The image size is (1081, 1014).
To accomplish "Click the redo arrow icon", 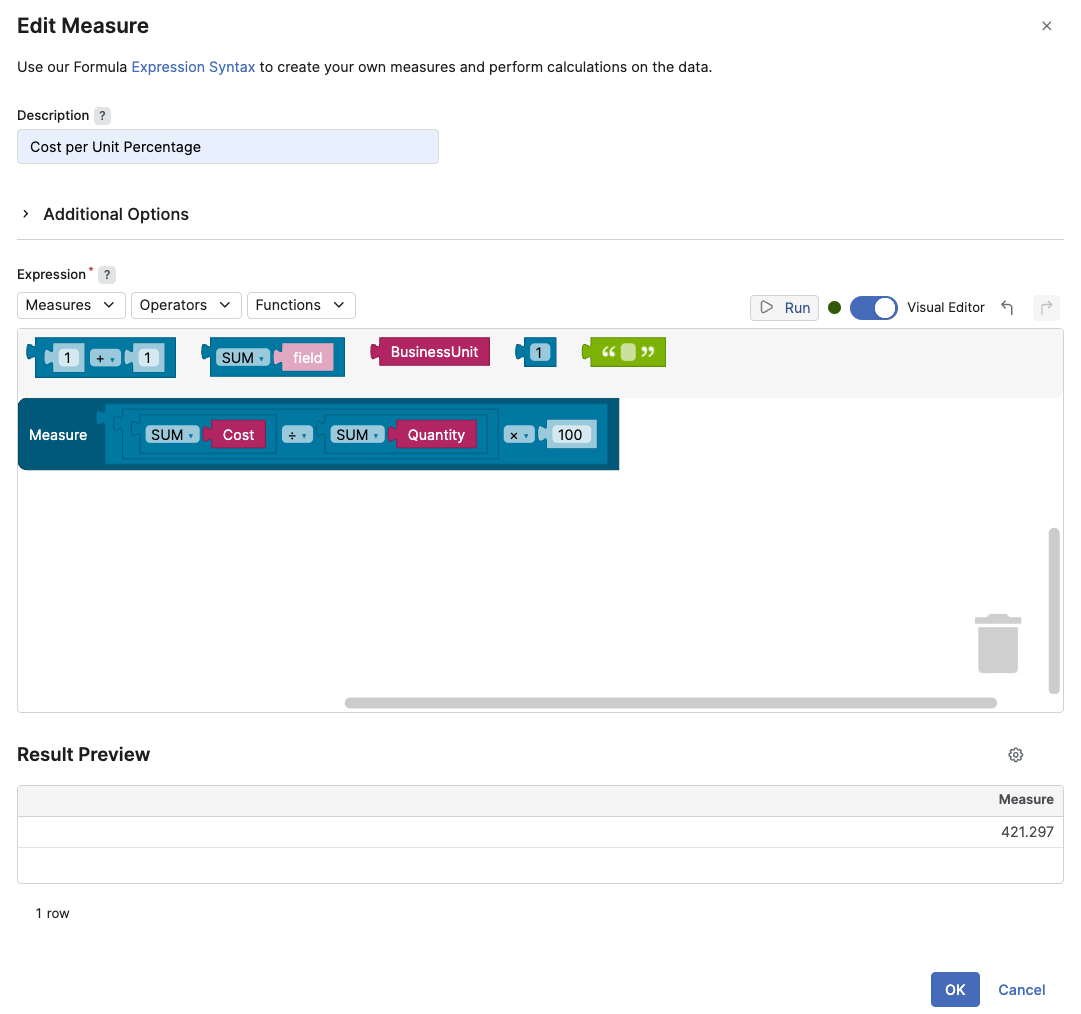I will click(x=1046, y=308).
